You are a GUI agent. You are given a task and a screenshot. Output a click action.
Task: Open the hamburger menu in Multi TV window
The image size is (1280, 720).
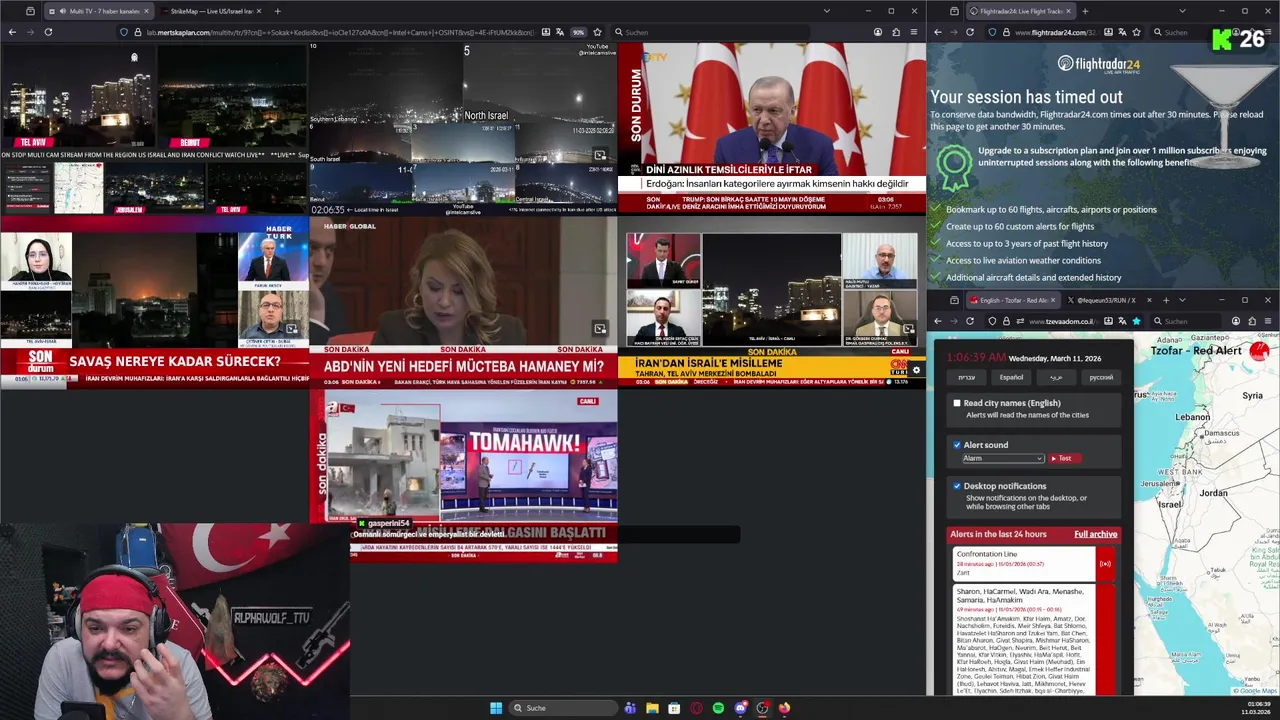(914, 32)
